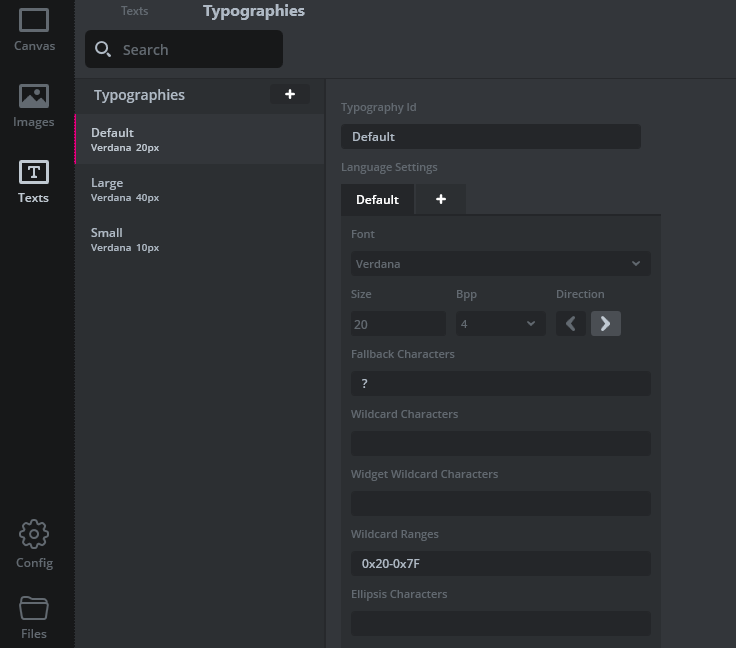The height and width of the screenshot is (648, 736).
Task: Click the Size field showing 20
Action: 398,324
